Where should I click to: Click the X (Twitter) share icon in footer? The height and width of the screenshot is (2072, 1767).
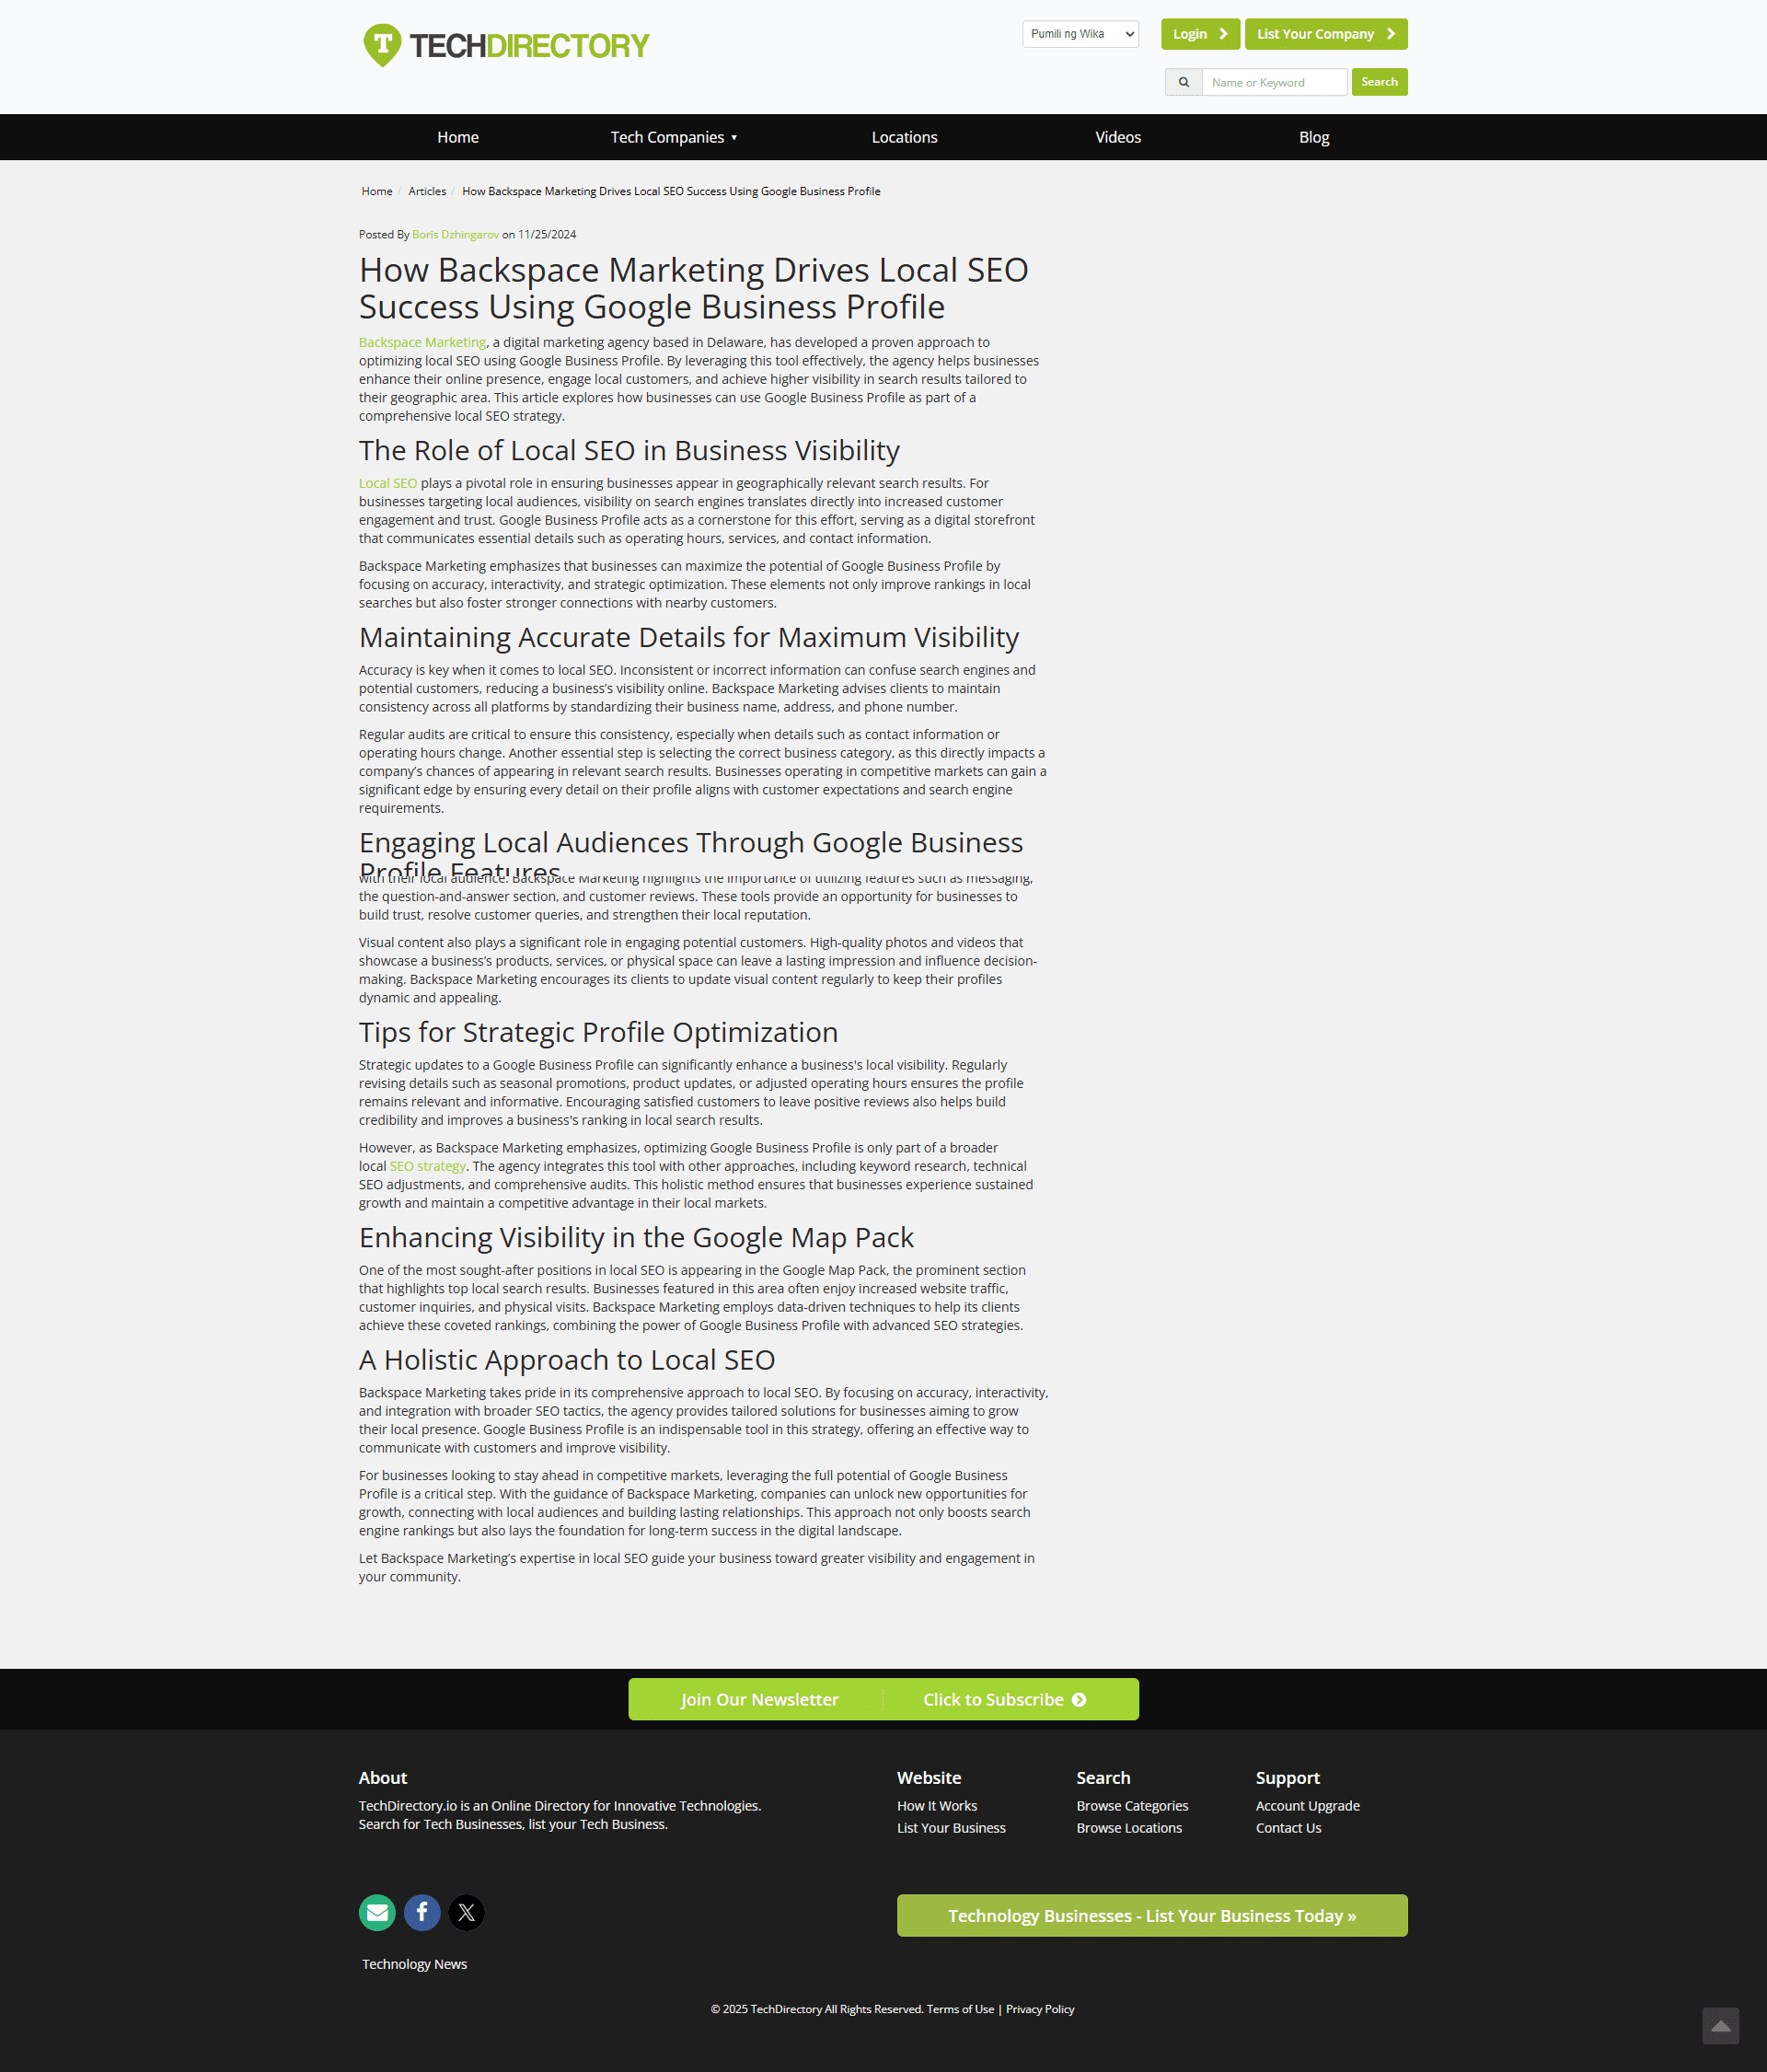click(465, 1913)
